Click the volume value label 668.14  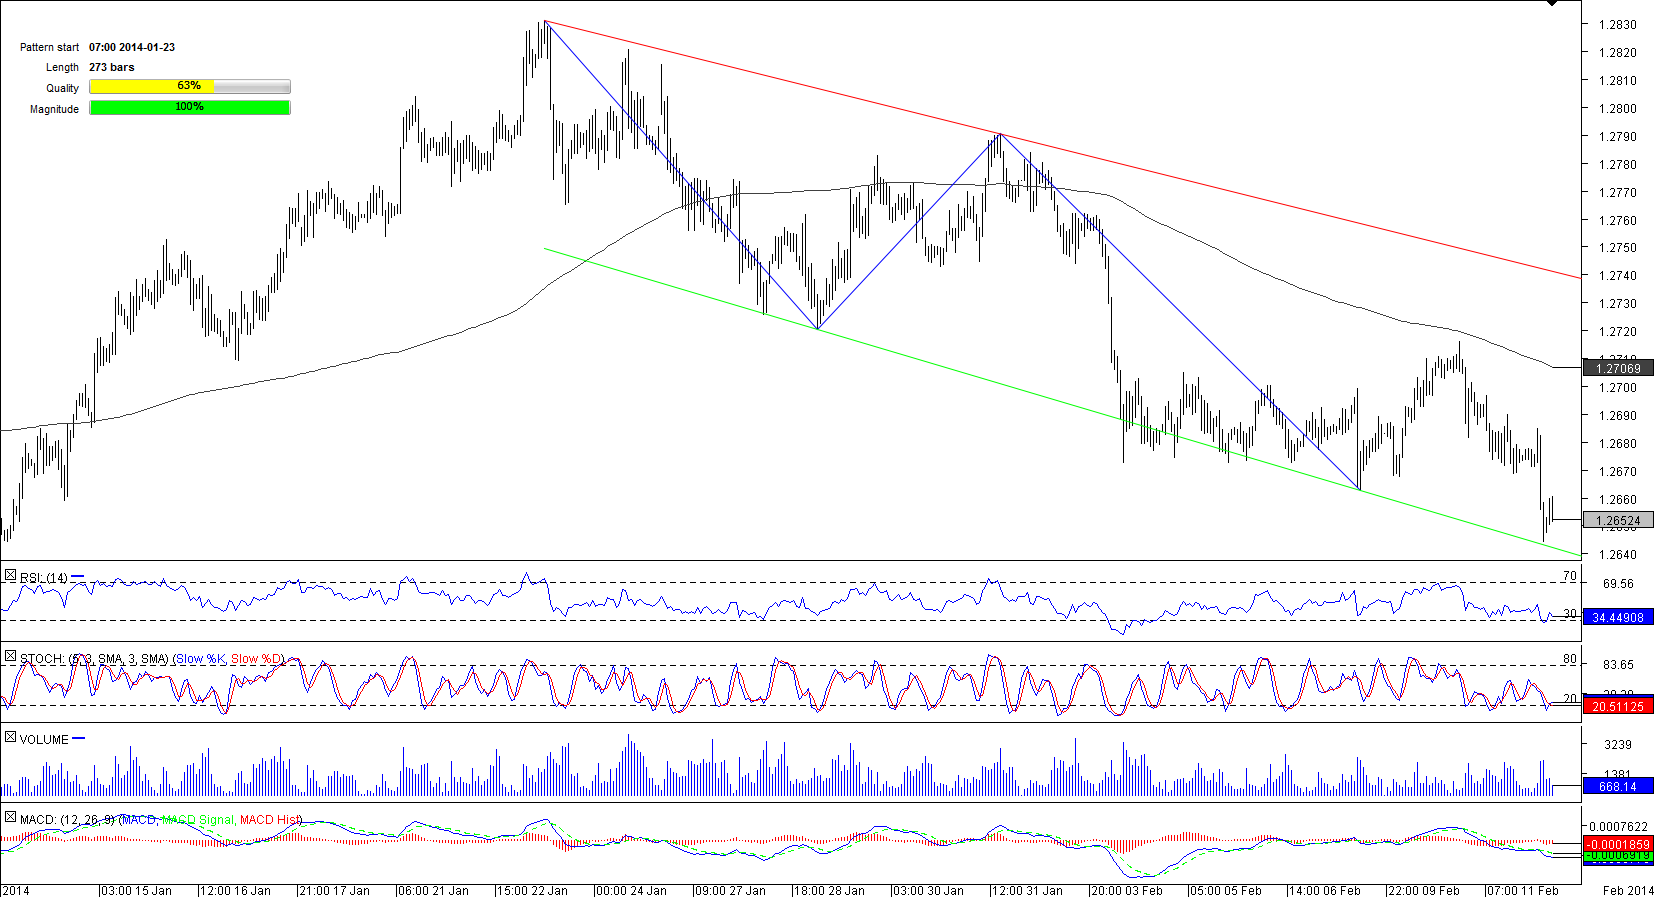(1618, 787)
